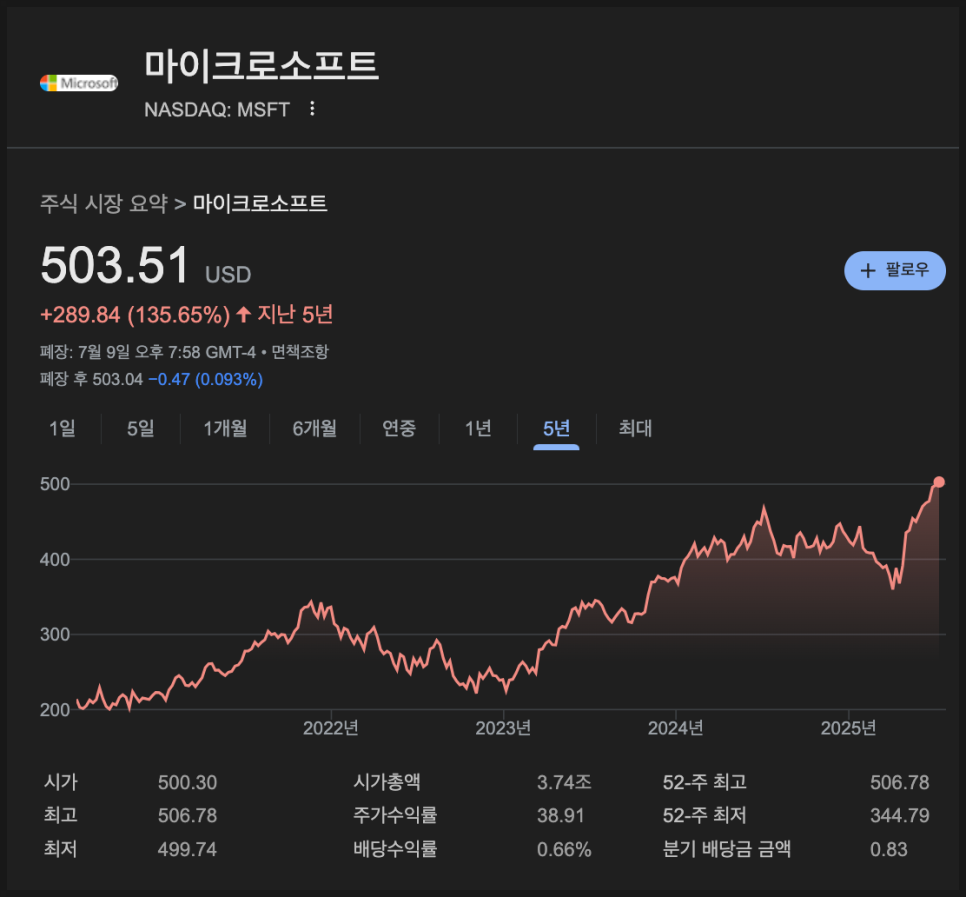Select the 1년 time range tab
This screenshot has width=966, height=897.
(477, 428)
